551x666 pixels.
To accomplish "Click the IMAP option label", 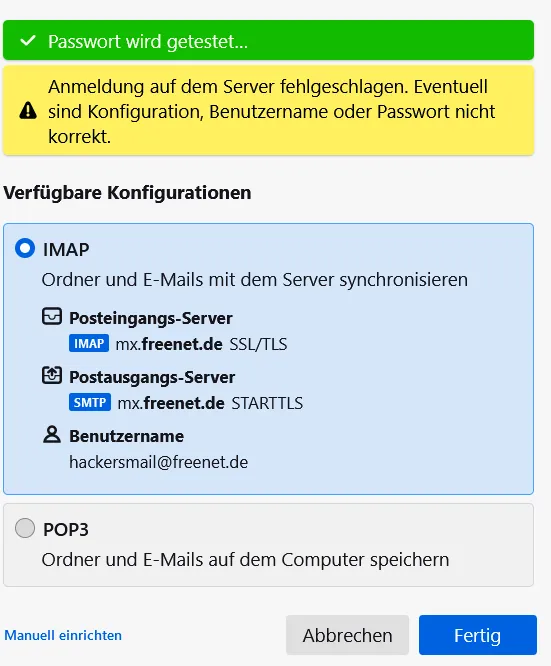I will tap(66, 249).
